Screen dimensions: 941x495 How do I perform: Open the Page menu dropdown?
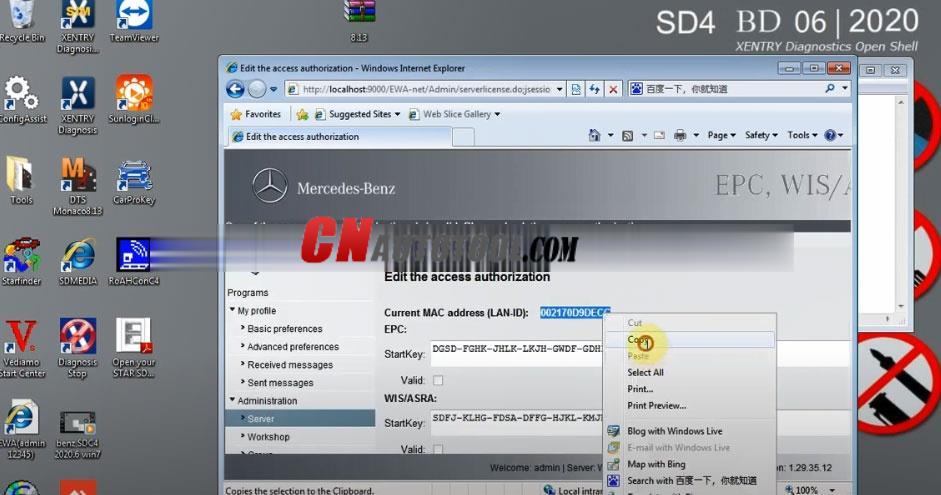click(721, 136)
